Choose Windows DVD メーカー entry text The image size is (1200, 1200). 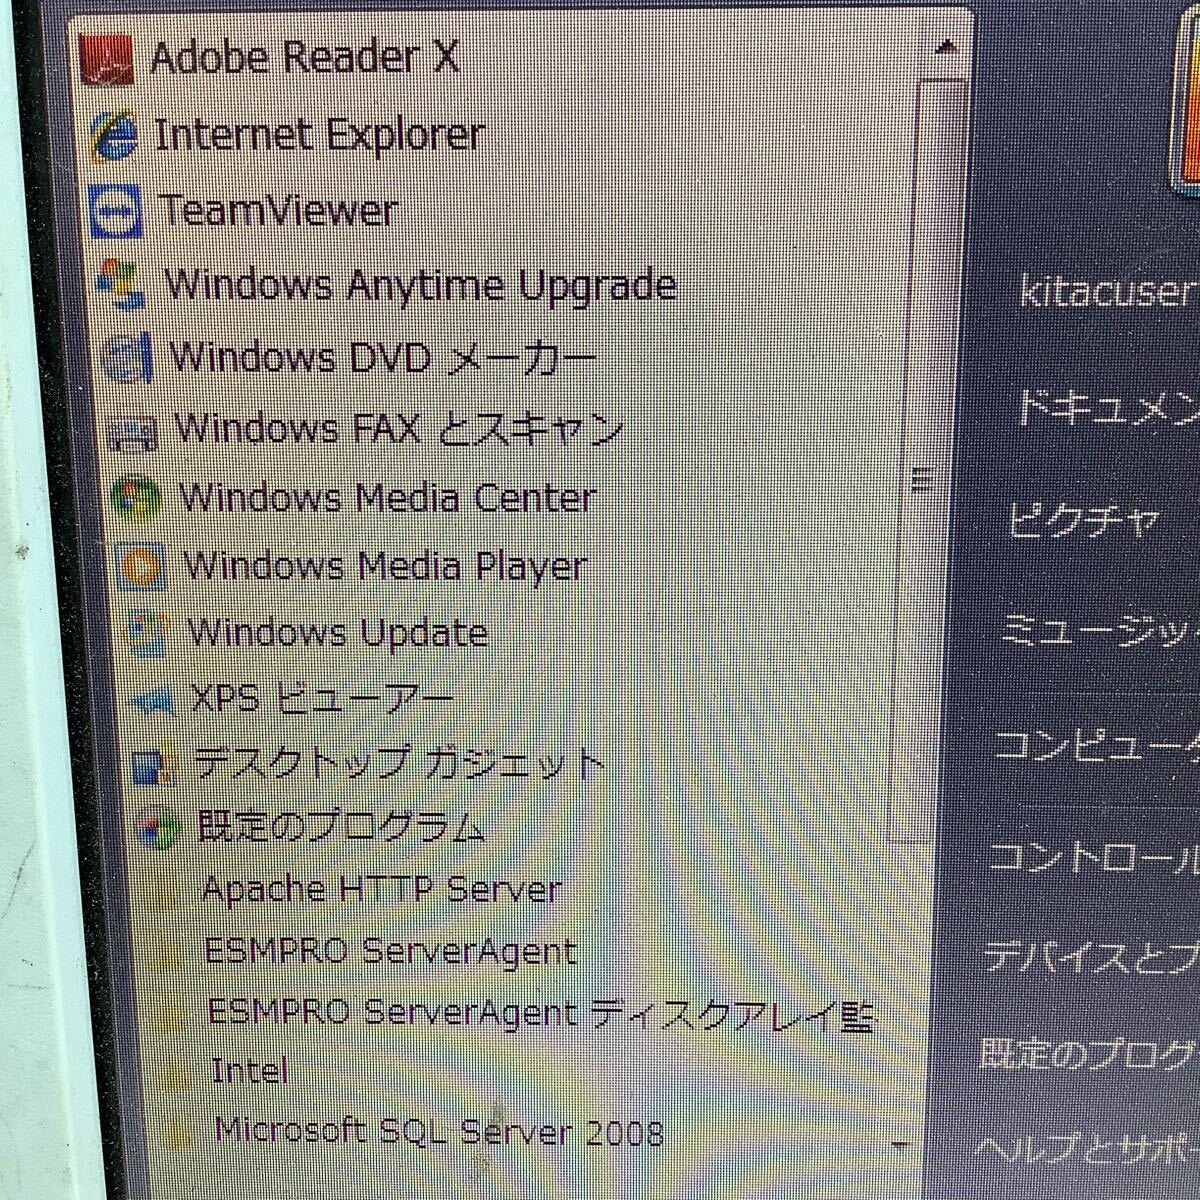383,356
